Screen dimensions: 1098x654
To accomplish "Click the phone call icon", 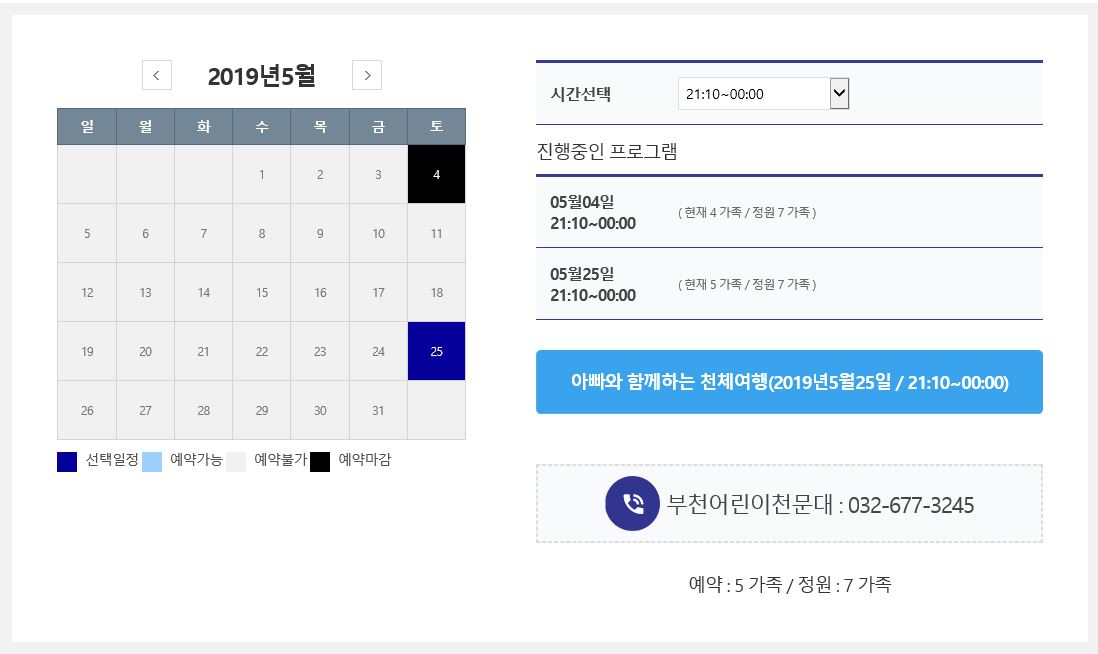I will coord(632,504).
